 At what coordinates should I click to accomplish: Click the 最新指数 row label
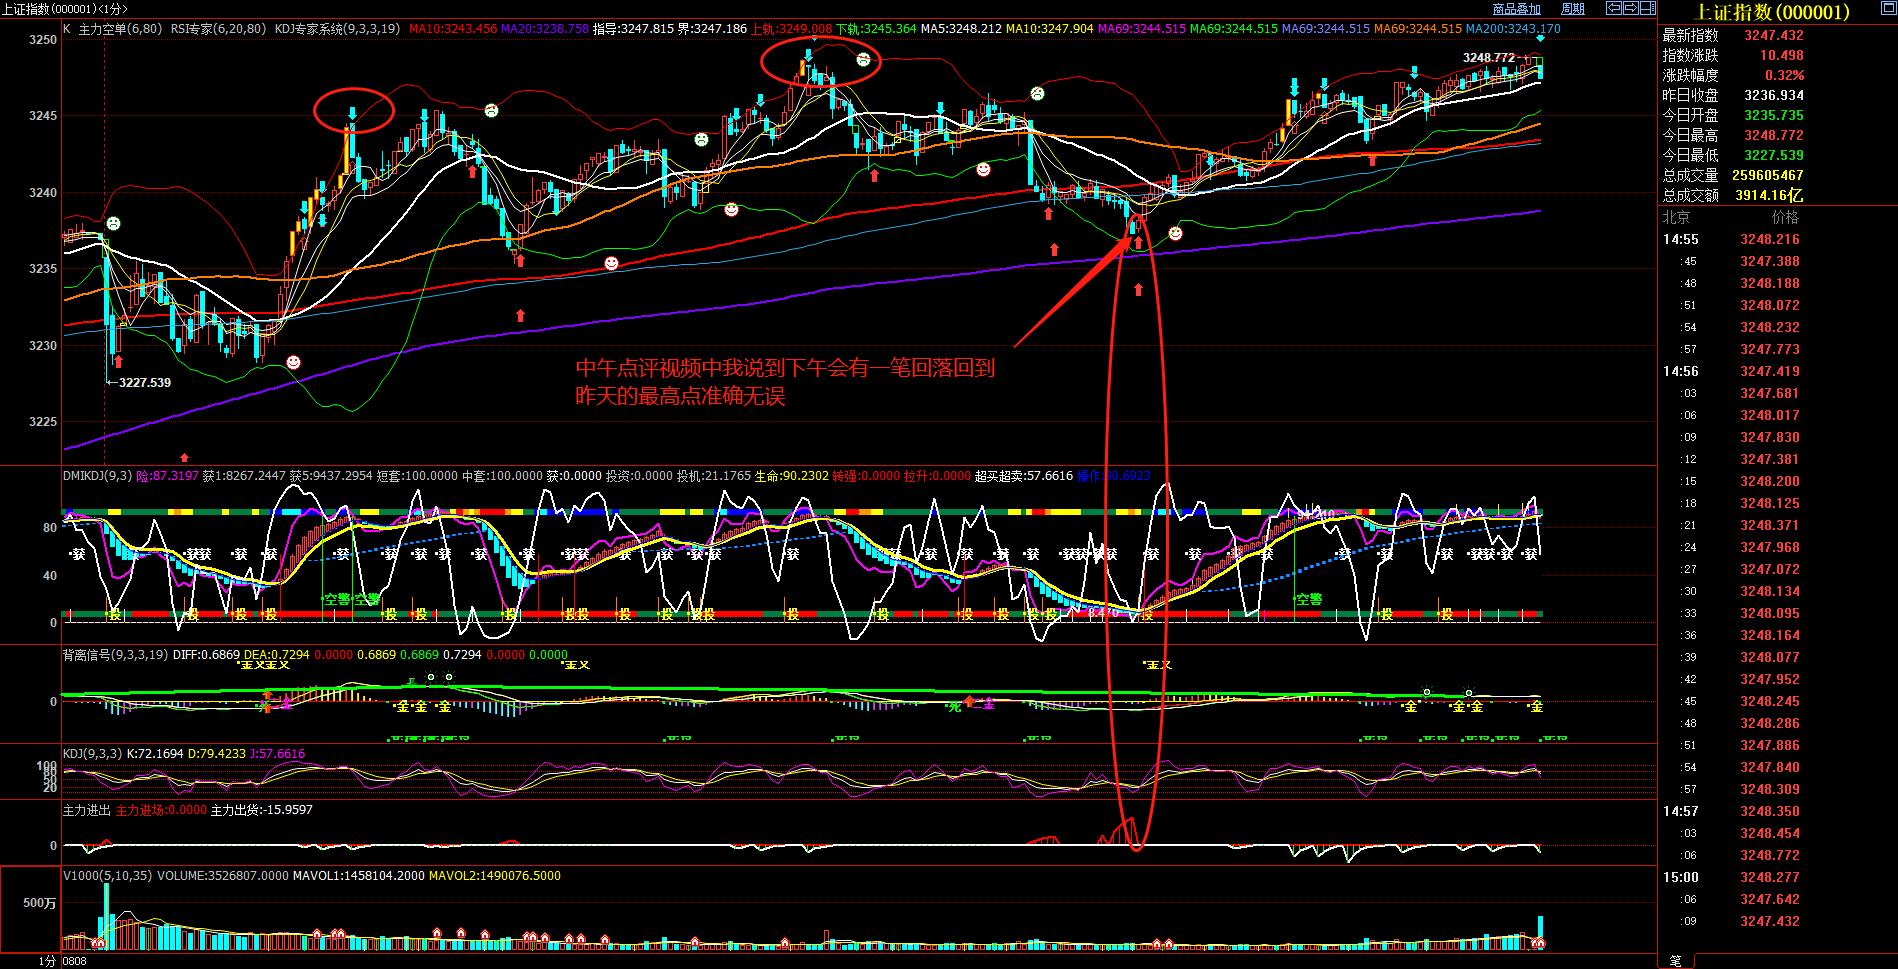pyautogui.click(x=1690, y=35)
